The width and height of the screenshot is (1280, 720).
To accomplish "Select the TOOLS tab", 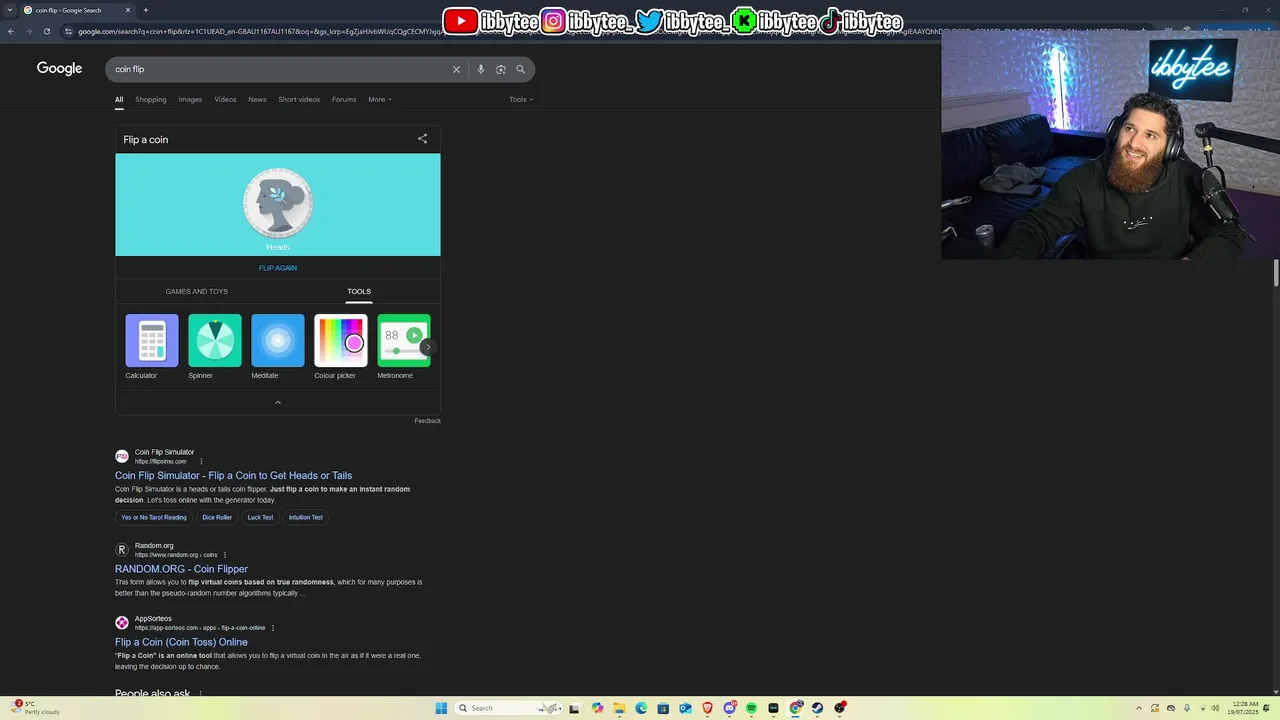I will [359, 291].
